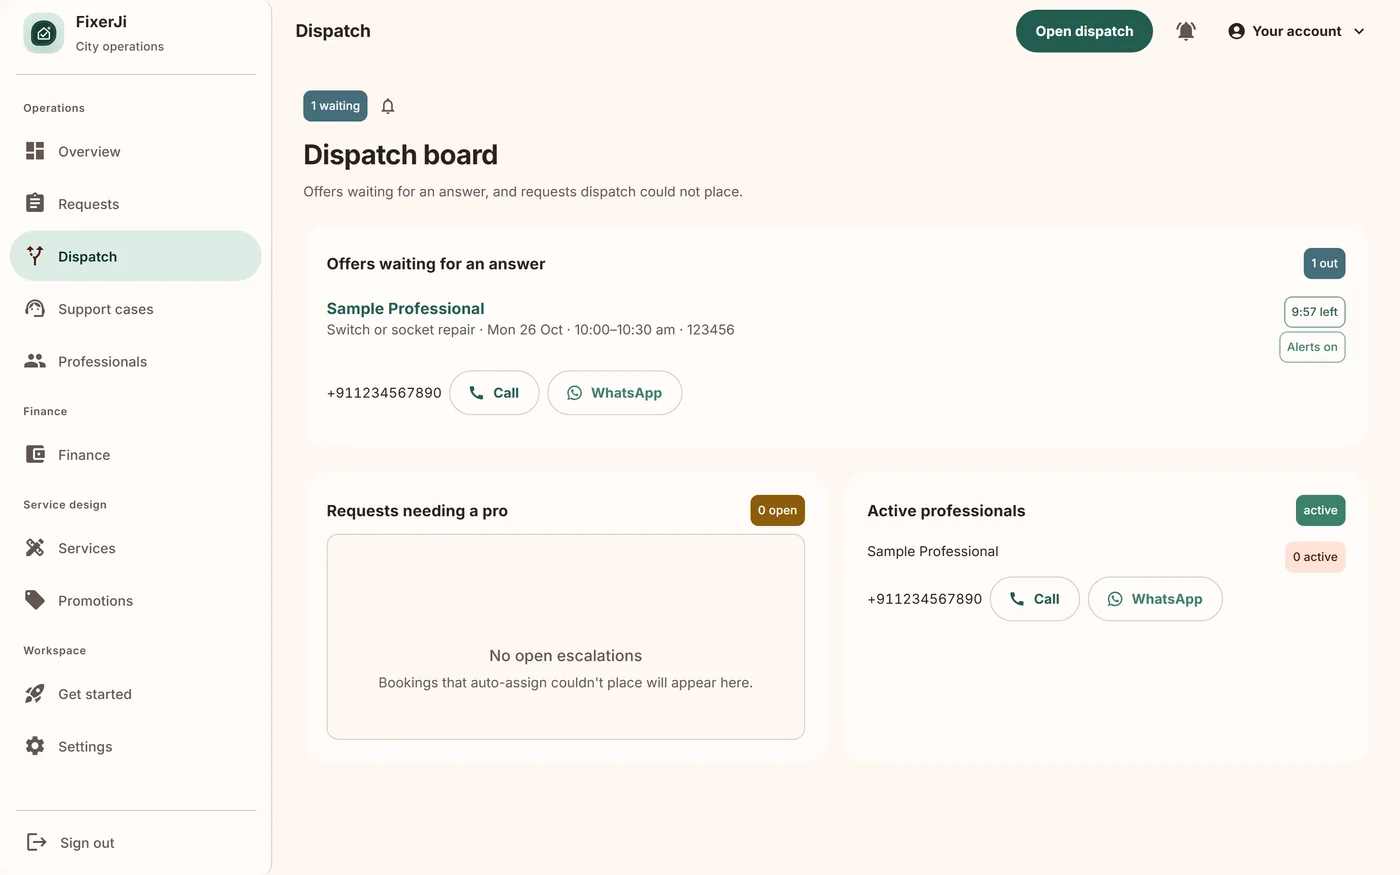Open Support cases from sidebar

[x=136, y=309]
